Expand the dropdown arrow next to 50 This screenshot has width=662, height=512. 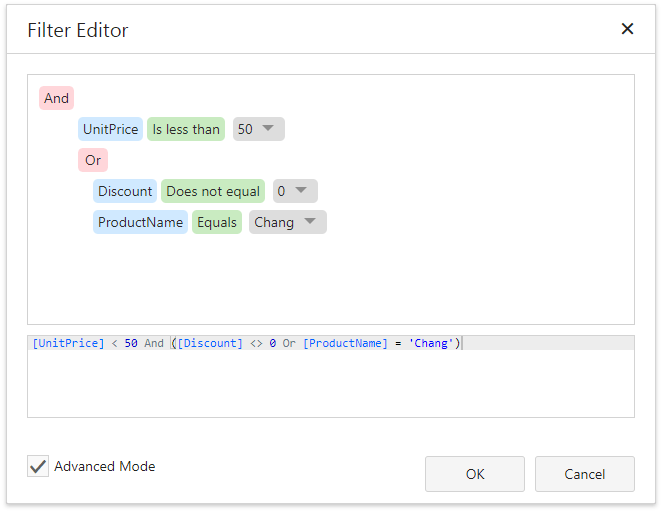coord(269,129)
